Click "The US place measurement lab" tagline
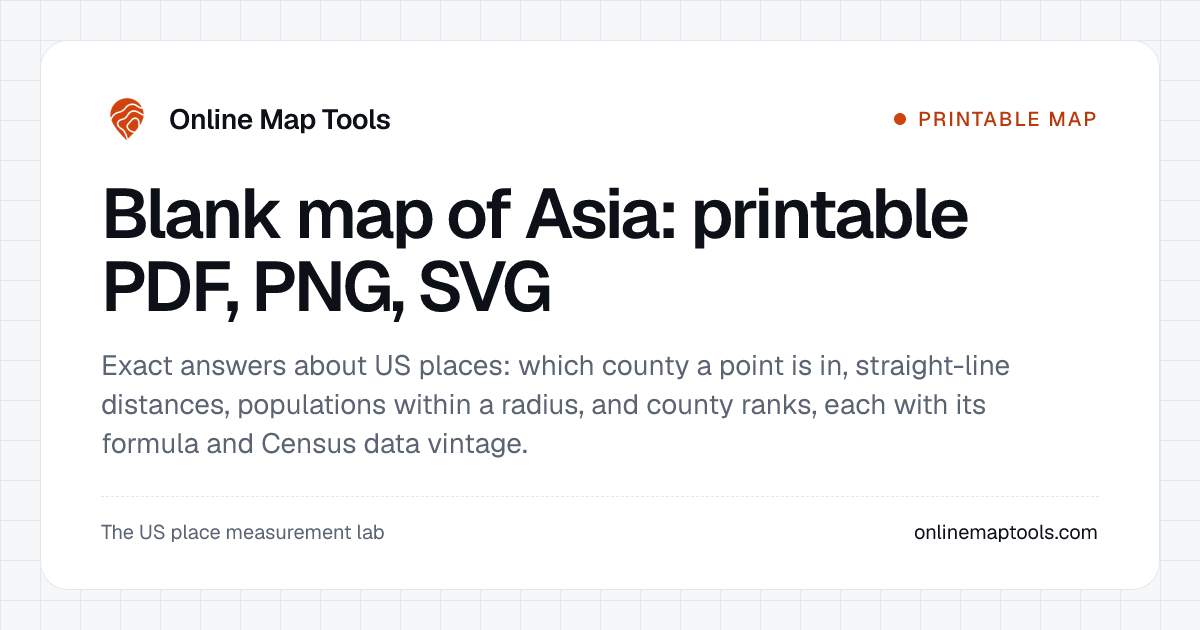Screen dimensions: 1200x630 (243, 532)
